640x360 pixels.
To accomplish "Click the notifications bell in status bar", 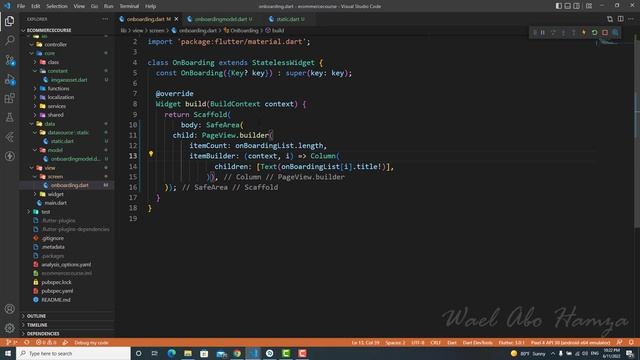I will 631,342.
